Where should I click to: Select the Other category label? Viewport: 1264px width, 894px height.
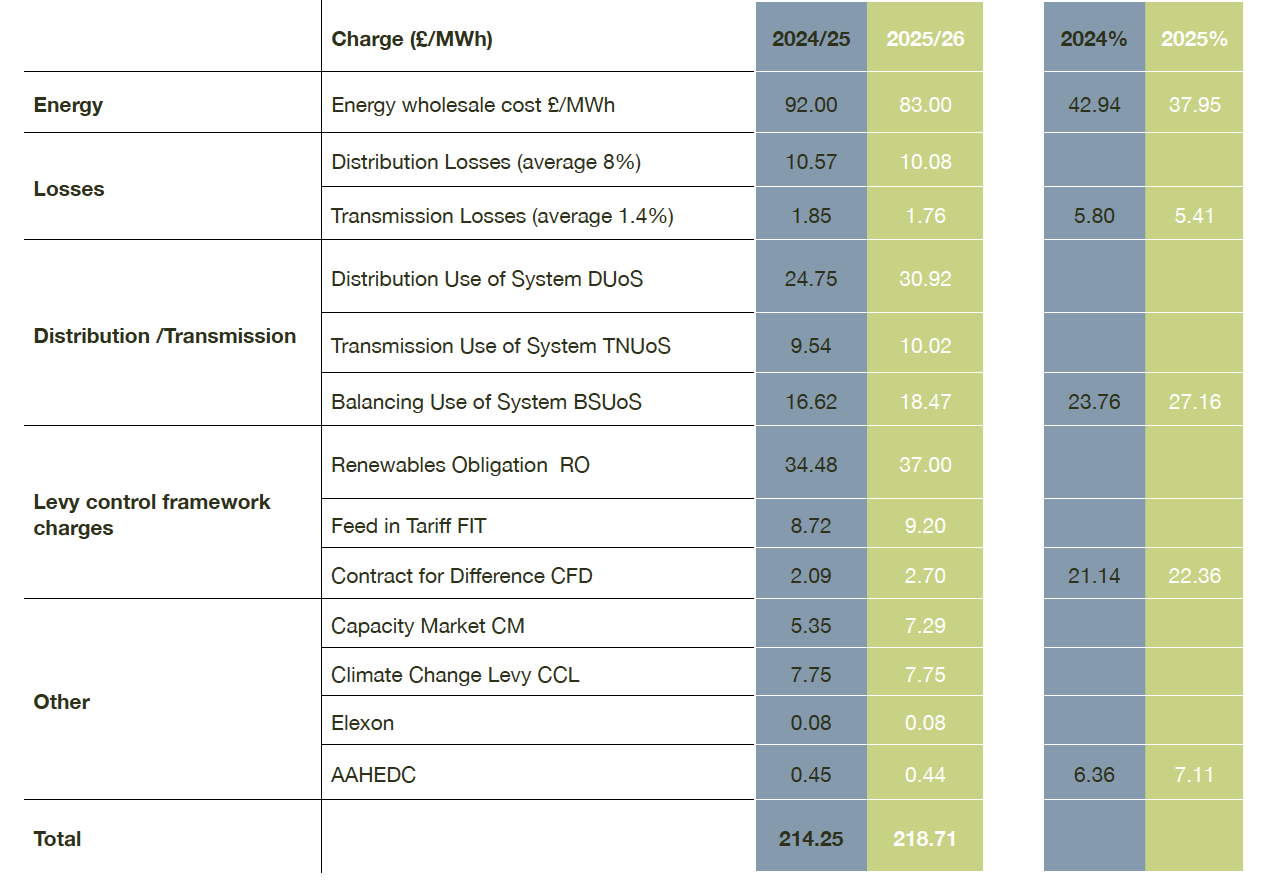tap(62, 702)
